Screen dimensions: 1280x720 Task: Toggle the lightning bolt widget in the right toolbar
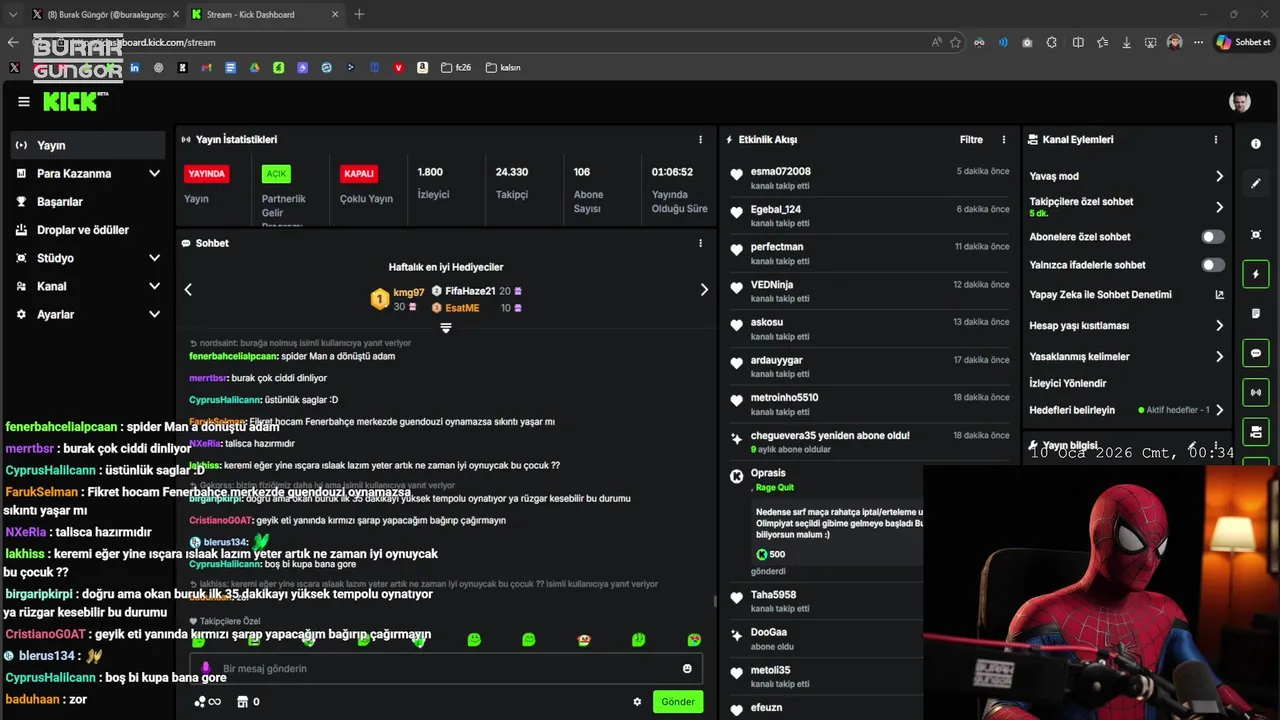click(x=1256, y=274)
